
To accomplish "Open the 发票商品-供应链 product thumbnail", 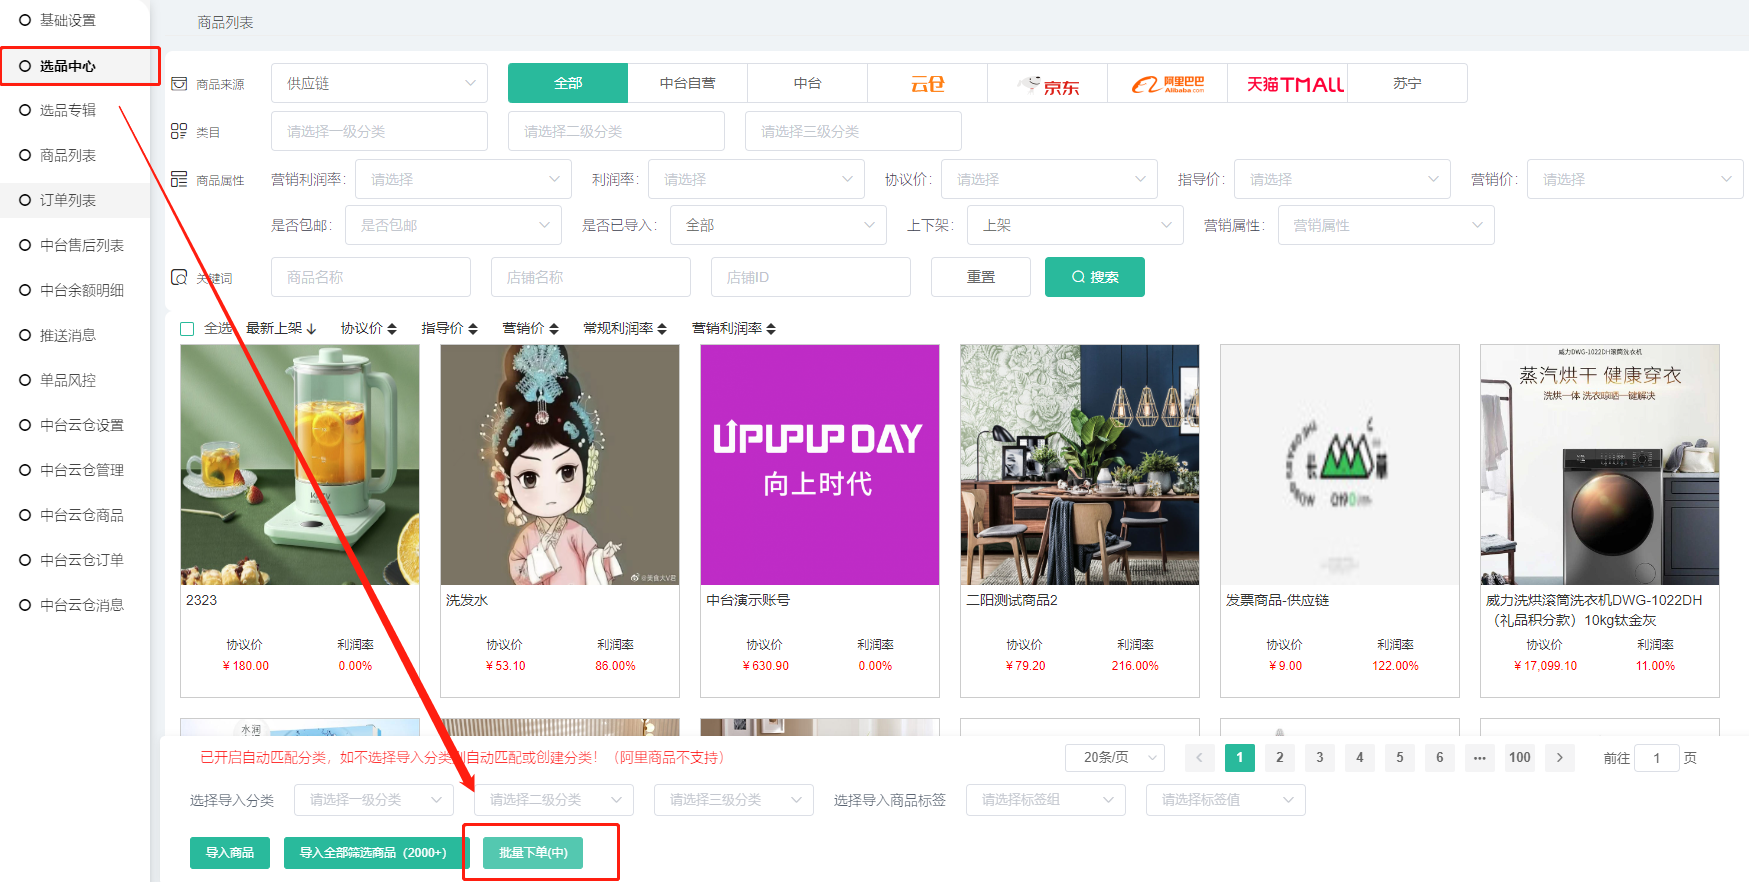I will (x=1340, y=465).
